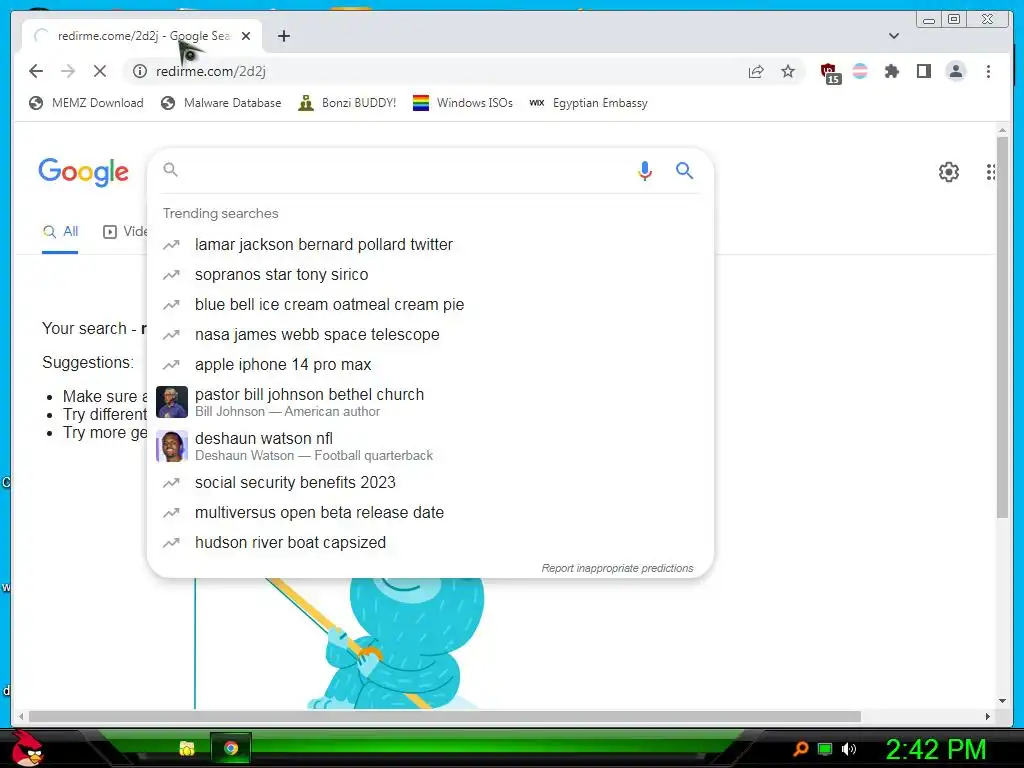1024x768 pixels.
Task: Open the Google apps grid
Action: click(991, 172)
